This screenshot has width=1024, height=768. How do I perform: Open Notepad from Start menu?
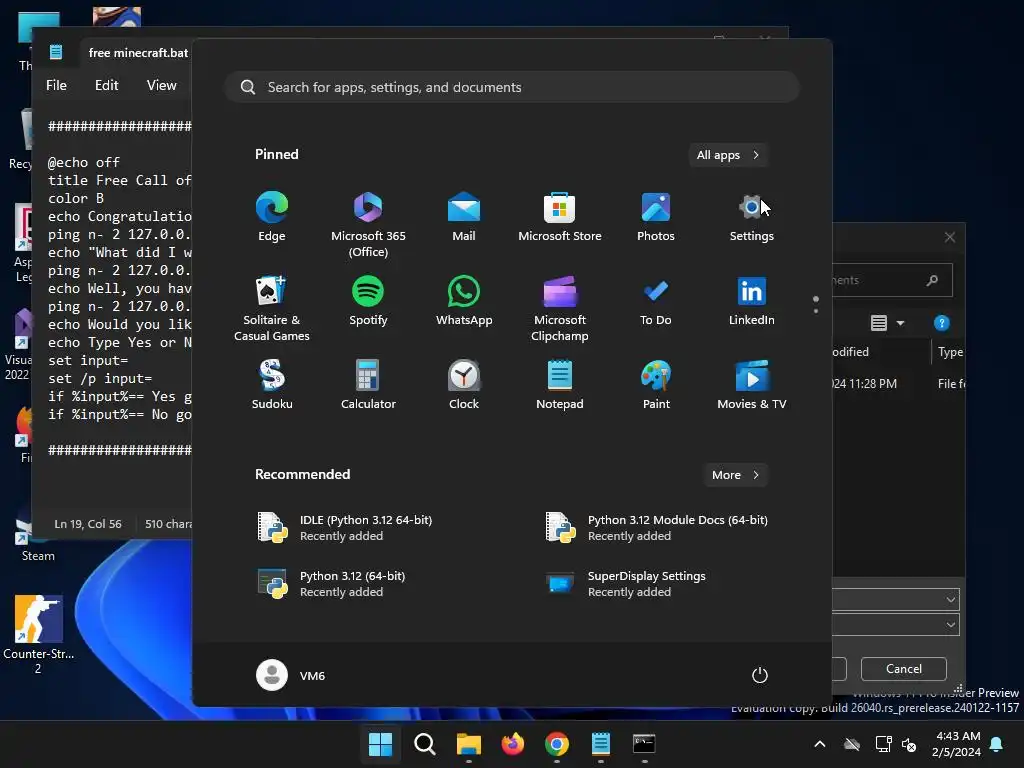(560, 385)
